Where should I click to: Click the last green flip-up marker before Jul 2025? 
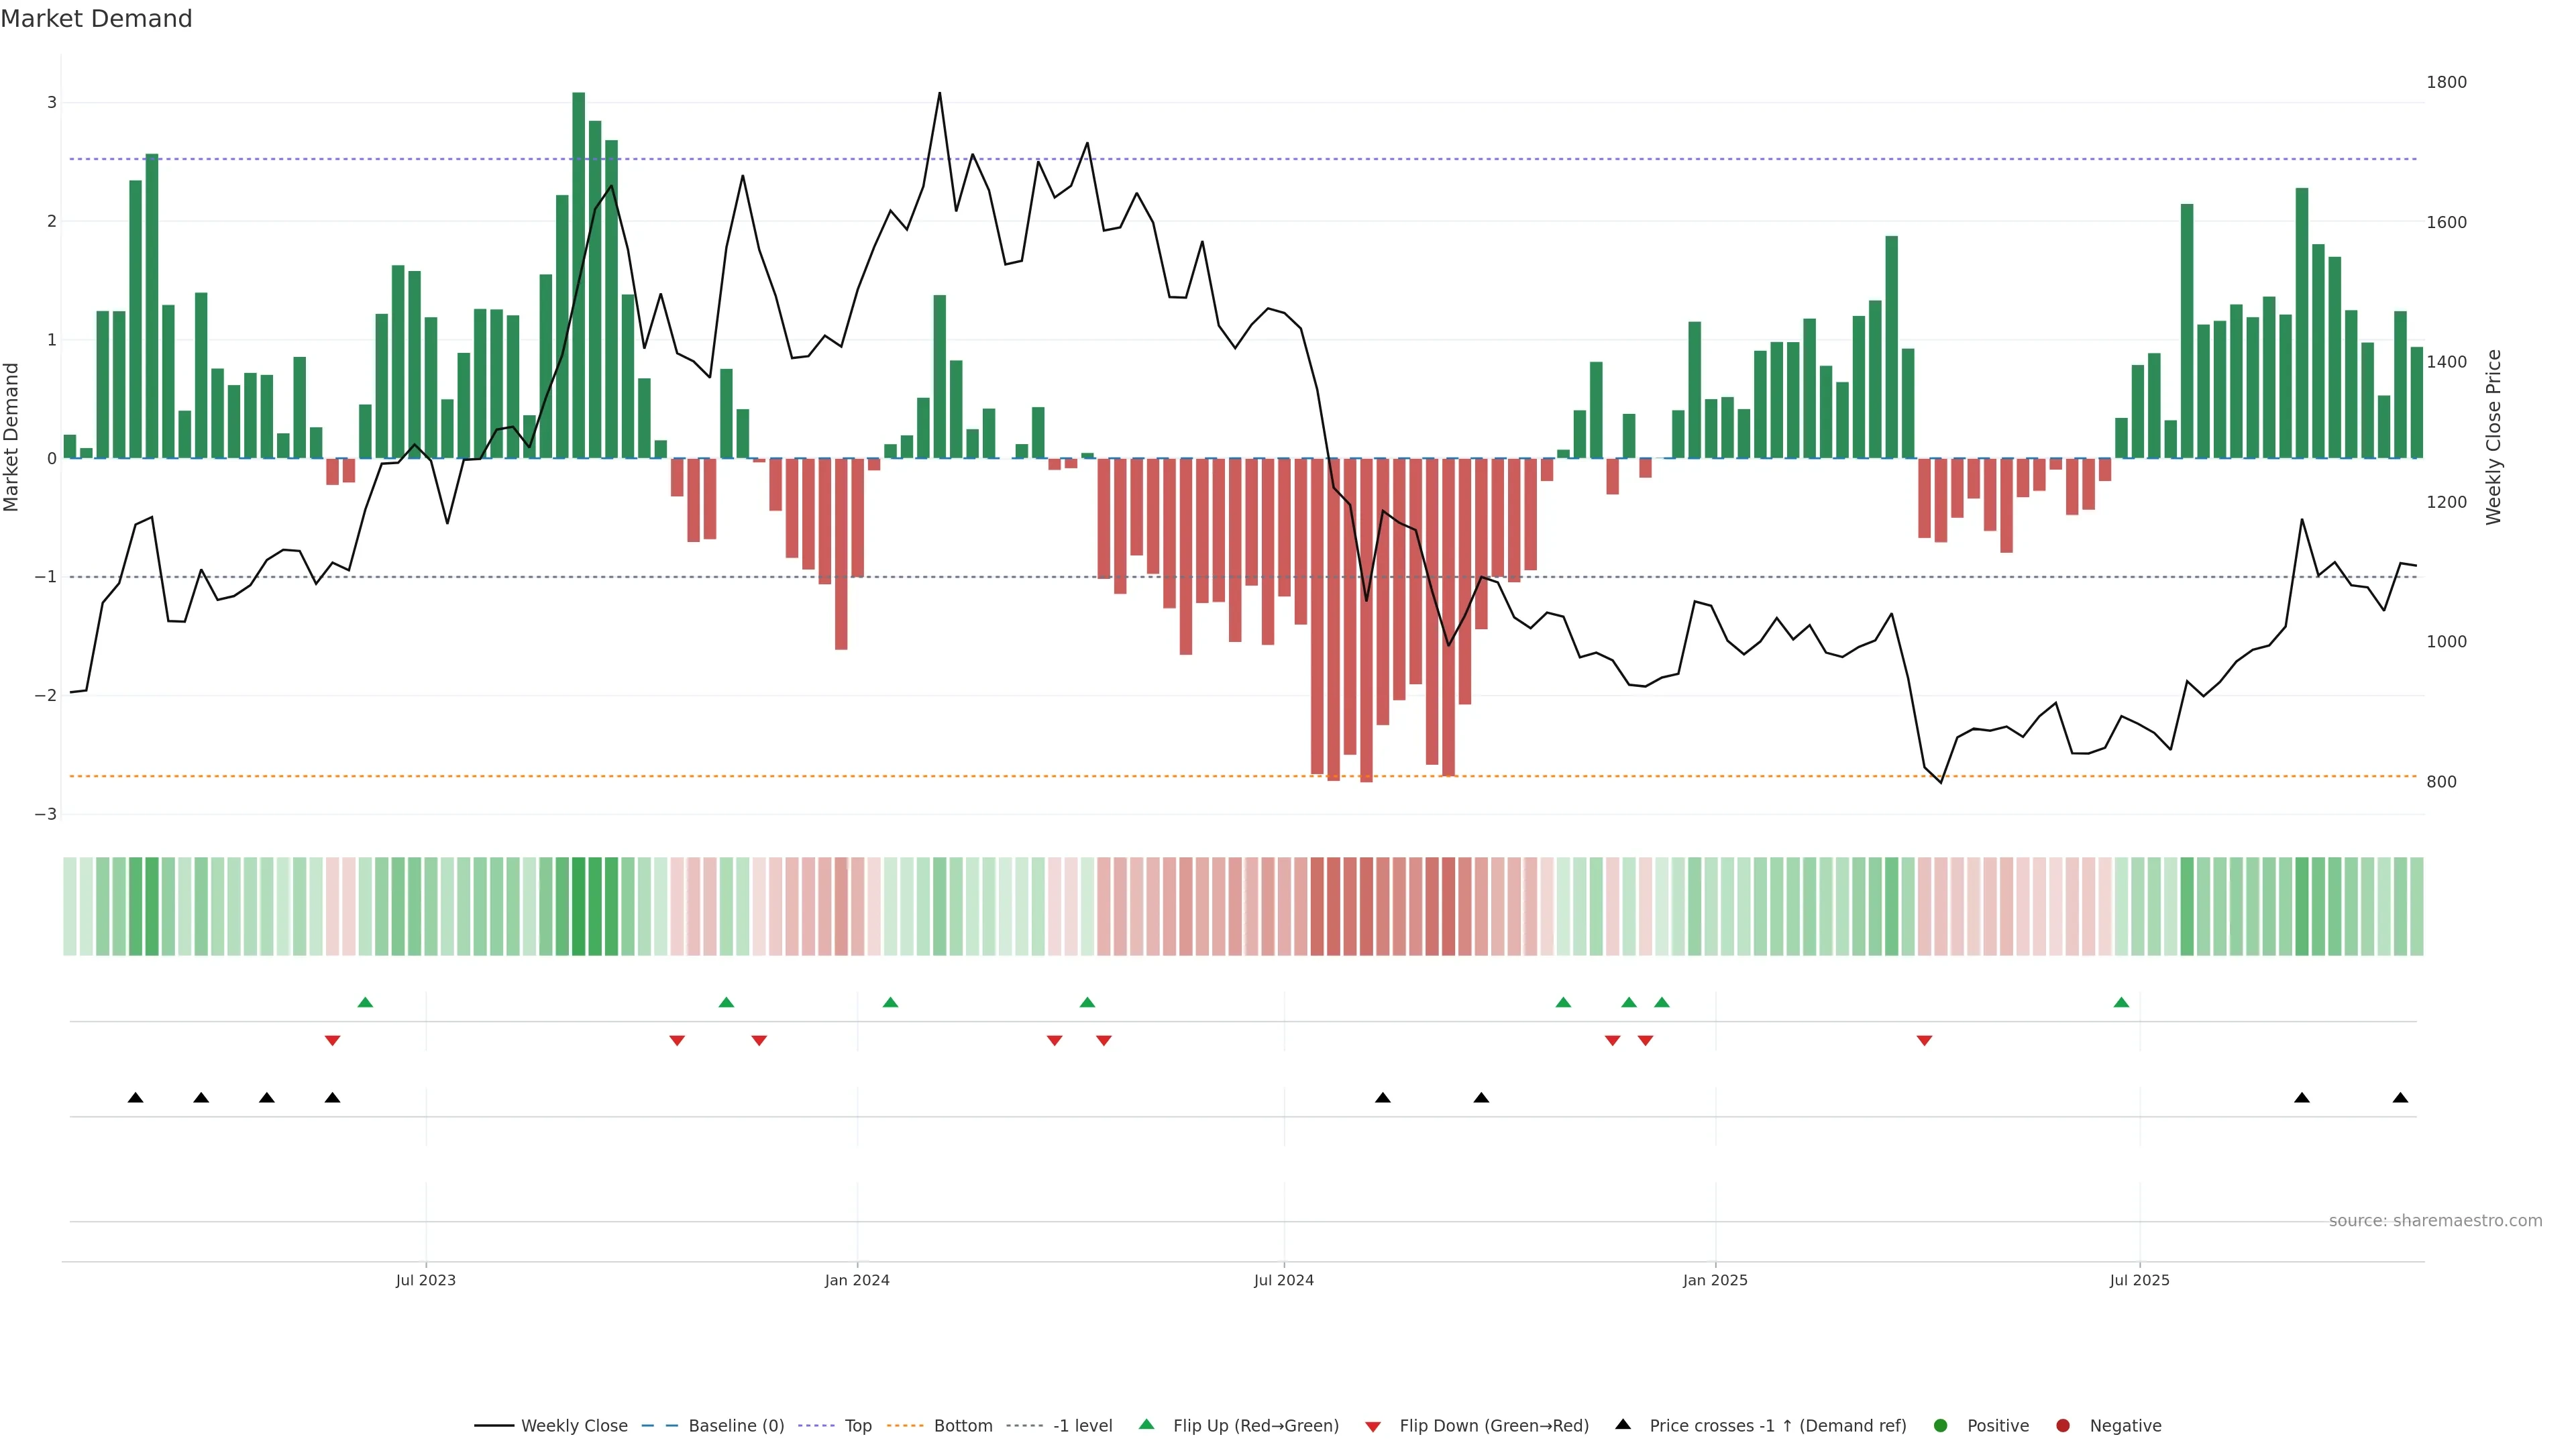(x=2121, y=1002)
